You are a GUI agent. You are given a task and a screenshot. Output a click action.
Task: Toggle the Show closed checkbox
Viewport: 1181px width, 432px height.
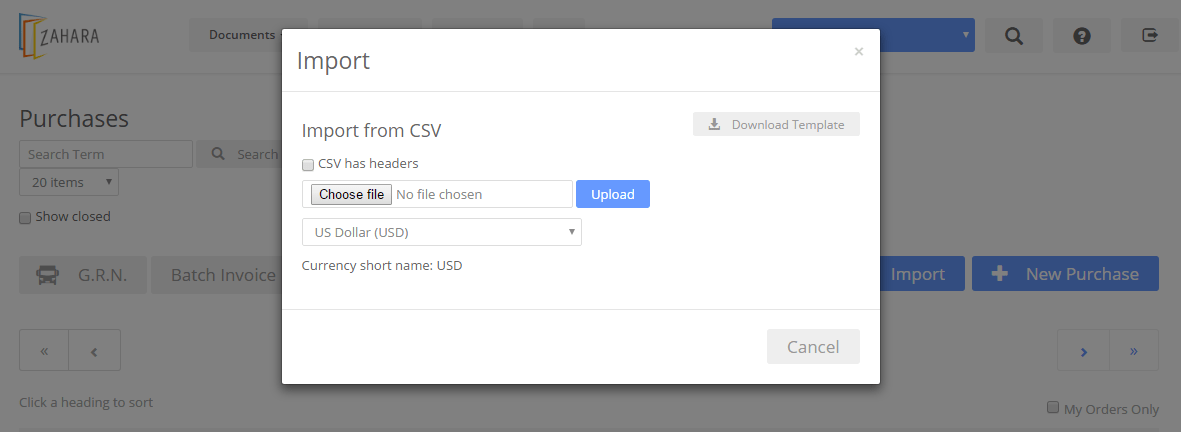tap(25, 218)
